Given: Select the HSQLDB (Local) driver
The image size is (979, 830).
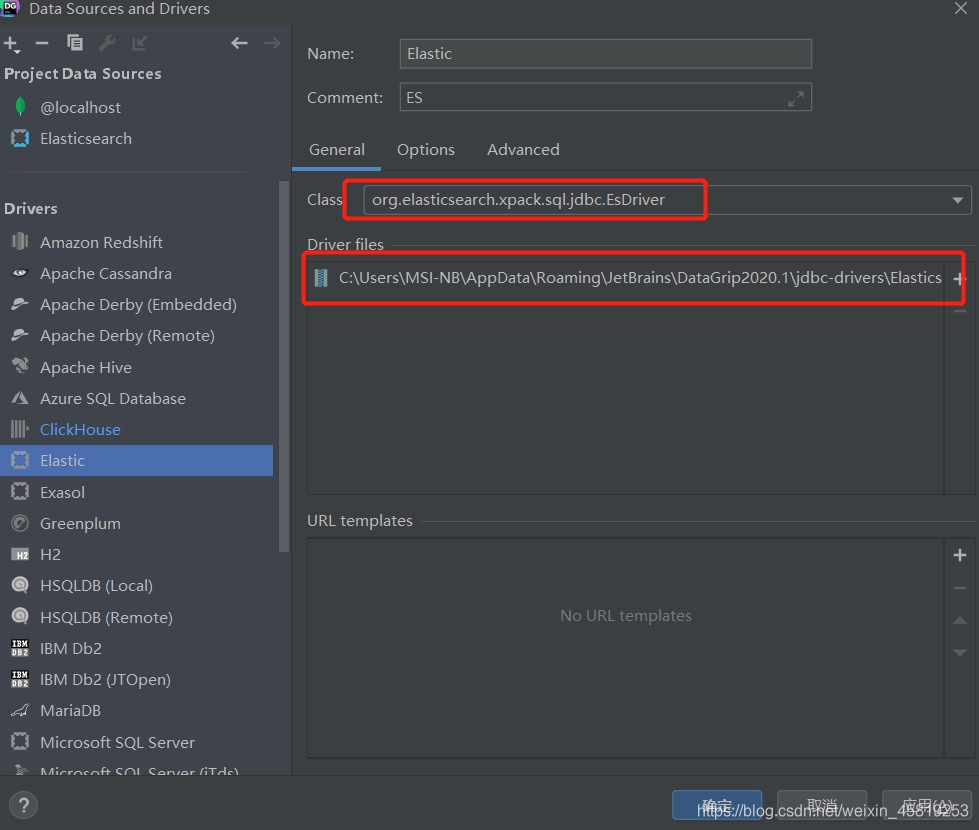Looking at the screenshot, I should (136, 586).
